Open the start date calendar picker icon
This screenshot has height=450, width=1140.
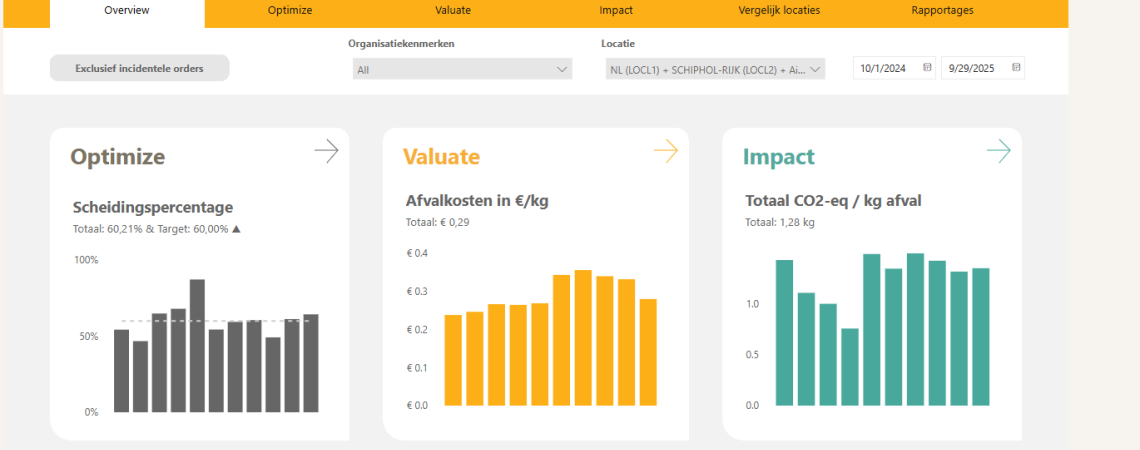pyautogui.click(x=927, y=68)
